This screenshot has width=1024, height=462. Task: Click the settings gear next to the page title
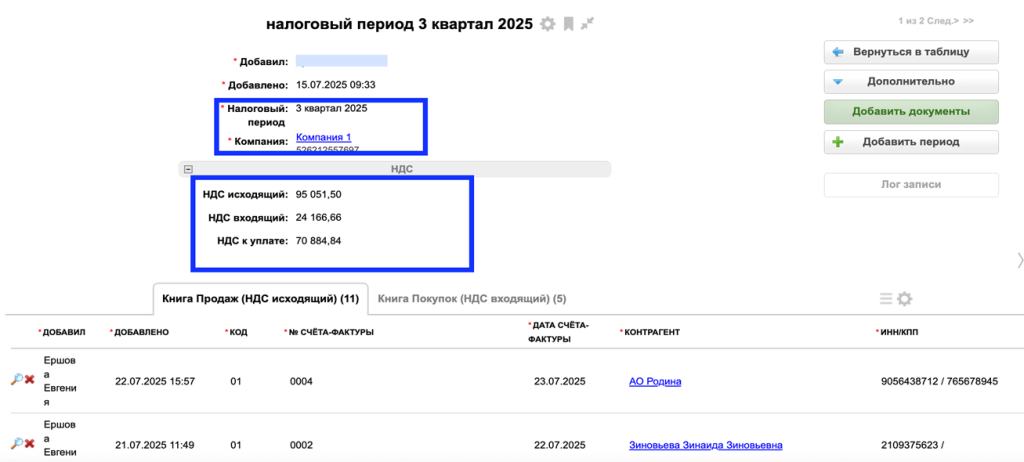pyautogui.click(x=547, y=24)
